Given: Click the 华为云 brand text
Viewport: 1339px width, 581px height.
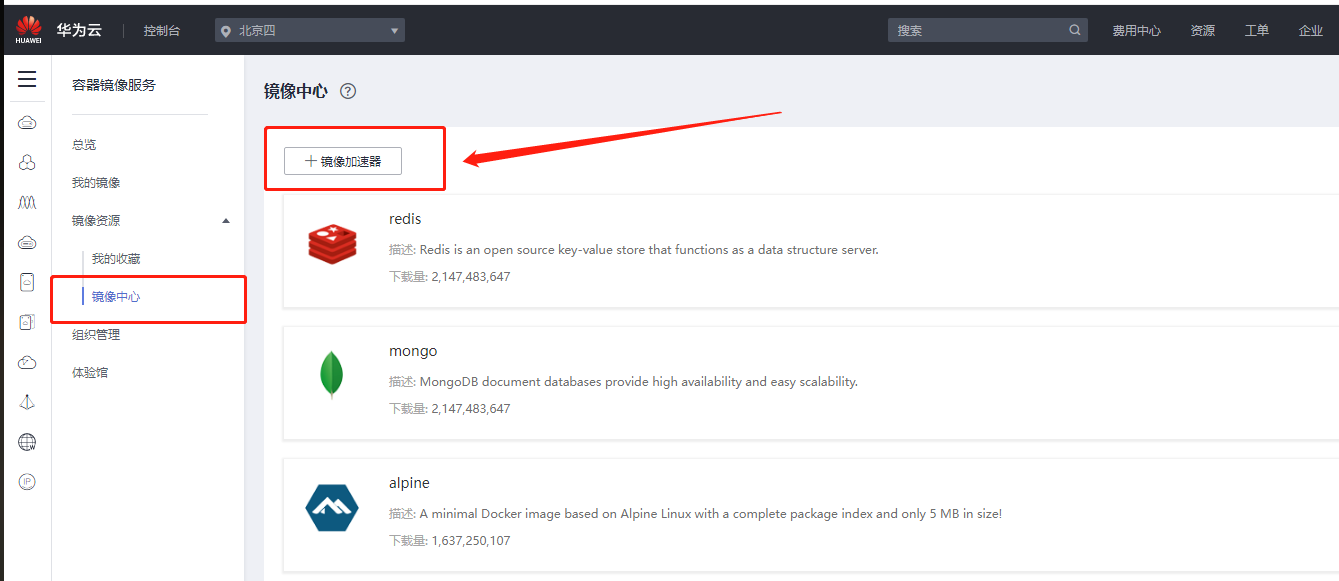Looking at the screenshot, I should pyautogui.click(x=79, y=30).
